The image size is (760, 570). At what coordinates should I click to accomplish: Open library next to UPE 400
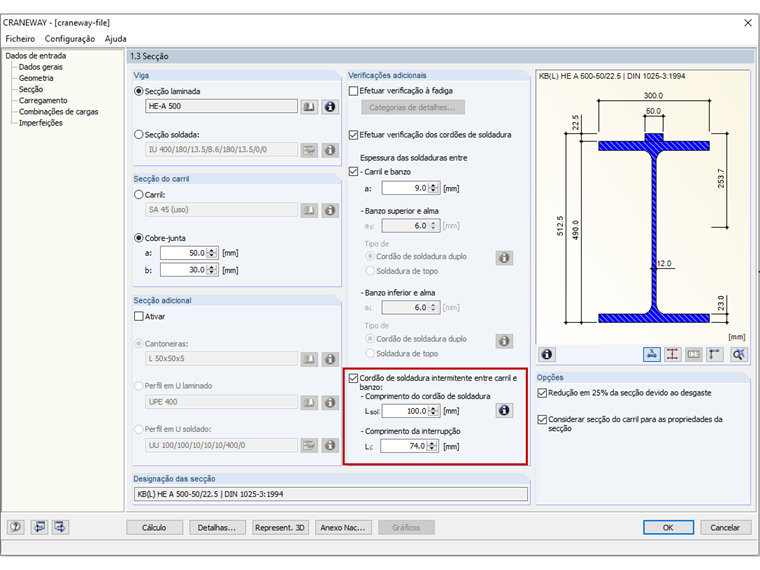click(x=309, y=402)
